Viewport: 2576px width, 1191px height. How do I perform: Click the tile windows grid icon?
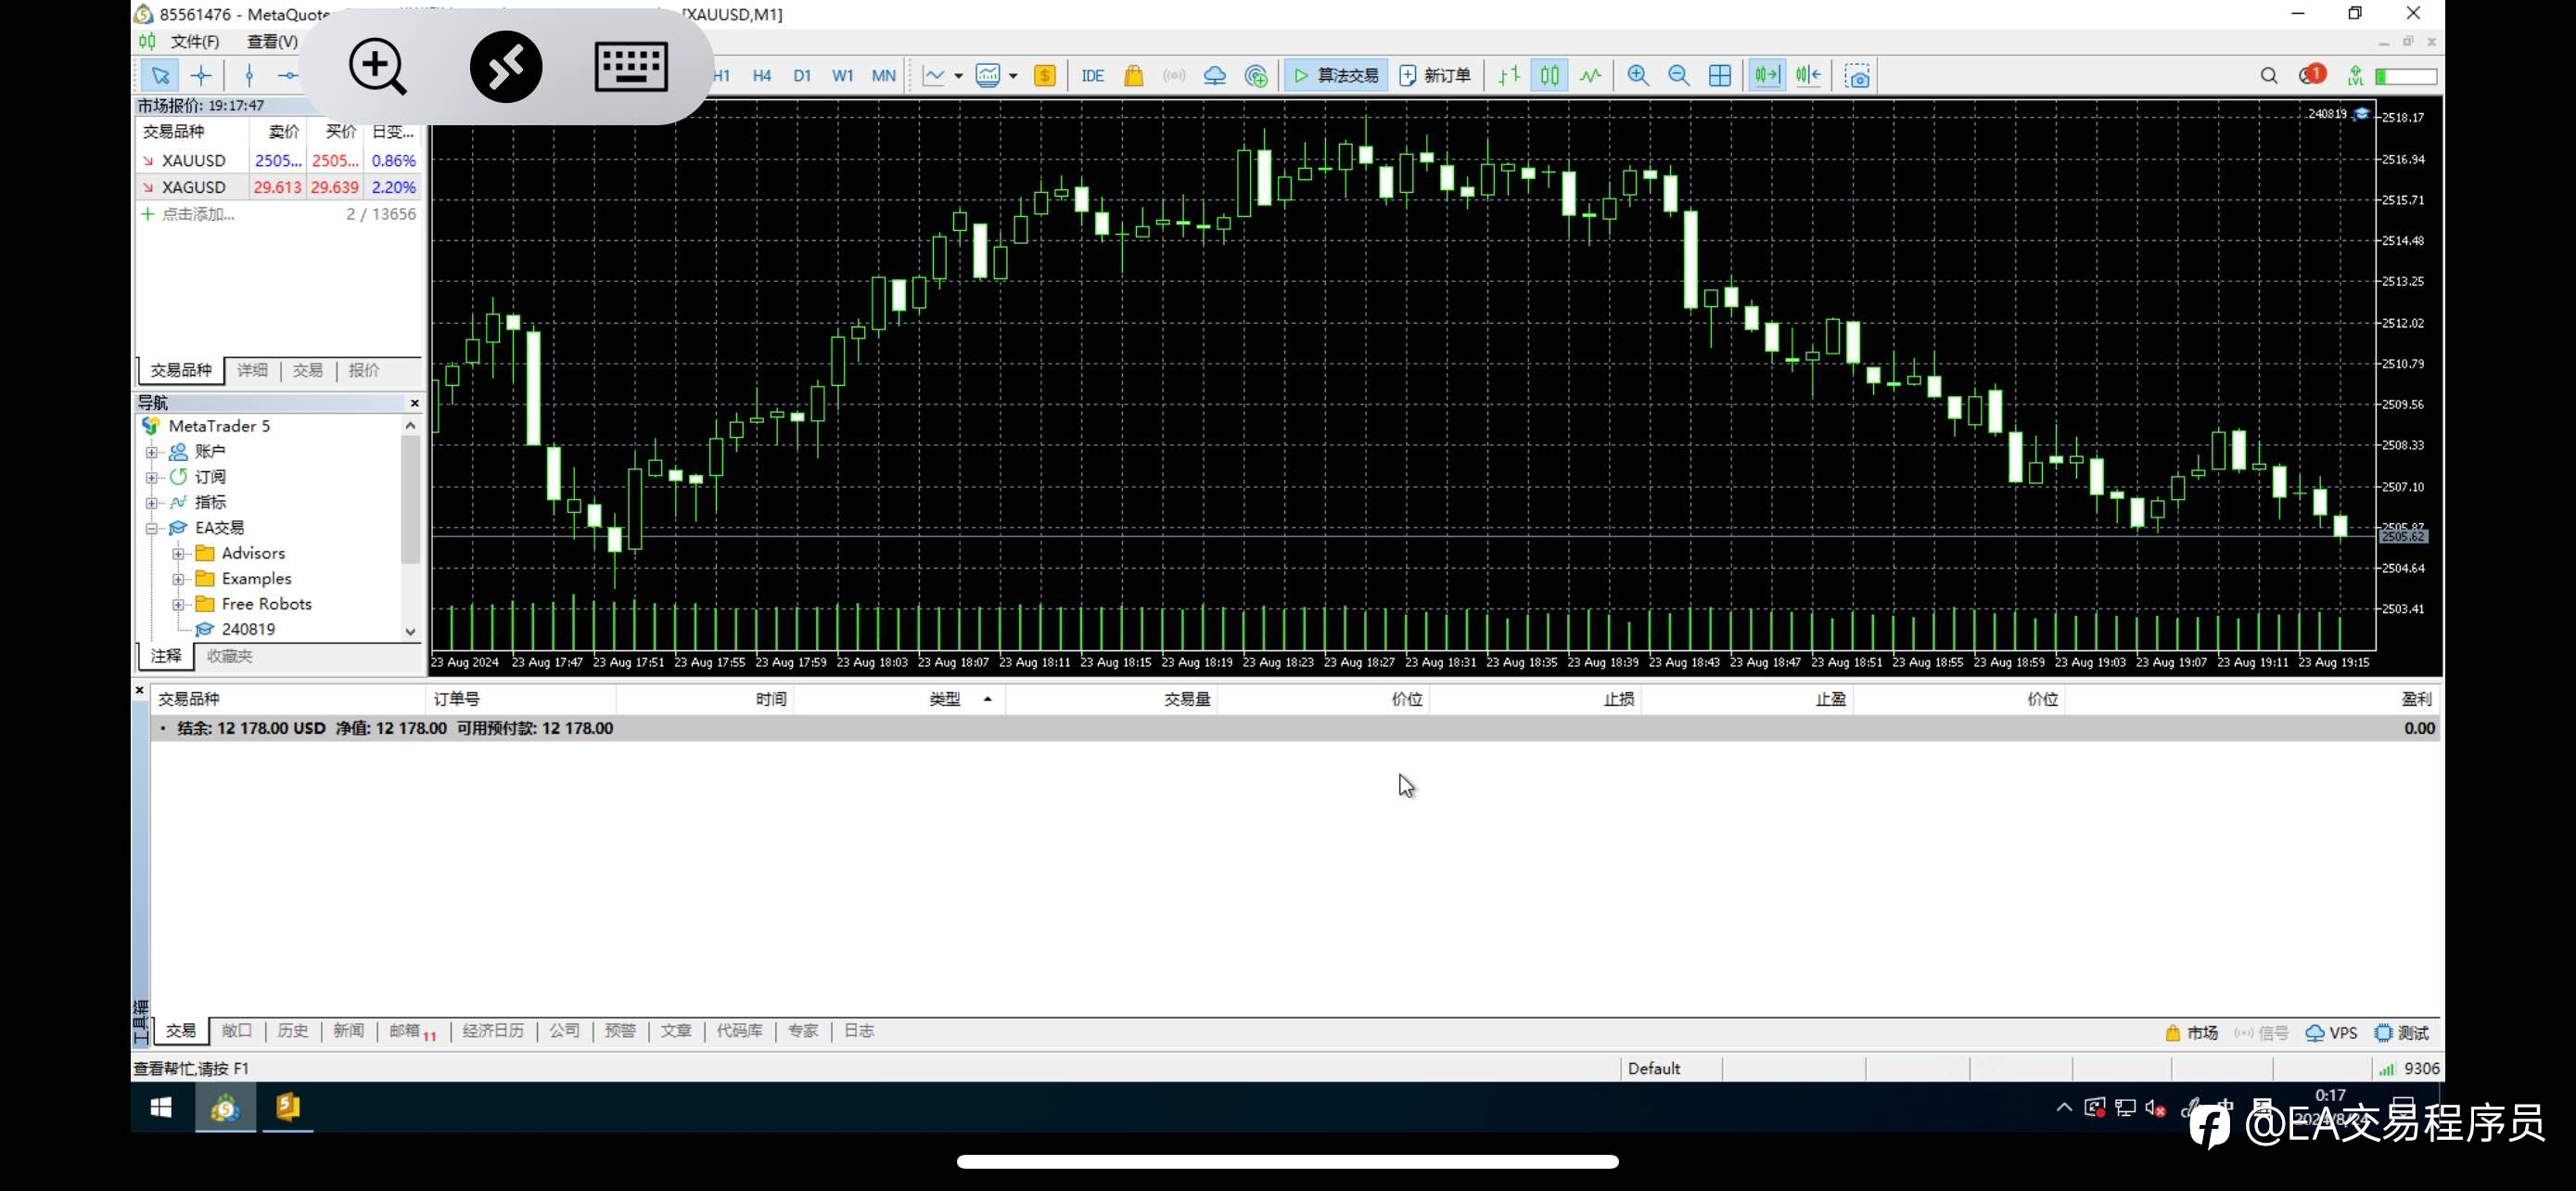pyautogui.click(x=1720, y=75)
